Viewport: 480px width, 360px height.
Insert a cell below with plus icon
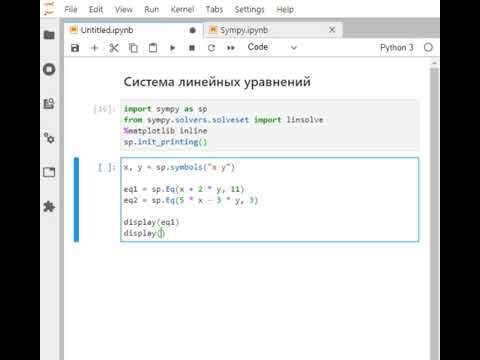94,48
